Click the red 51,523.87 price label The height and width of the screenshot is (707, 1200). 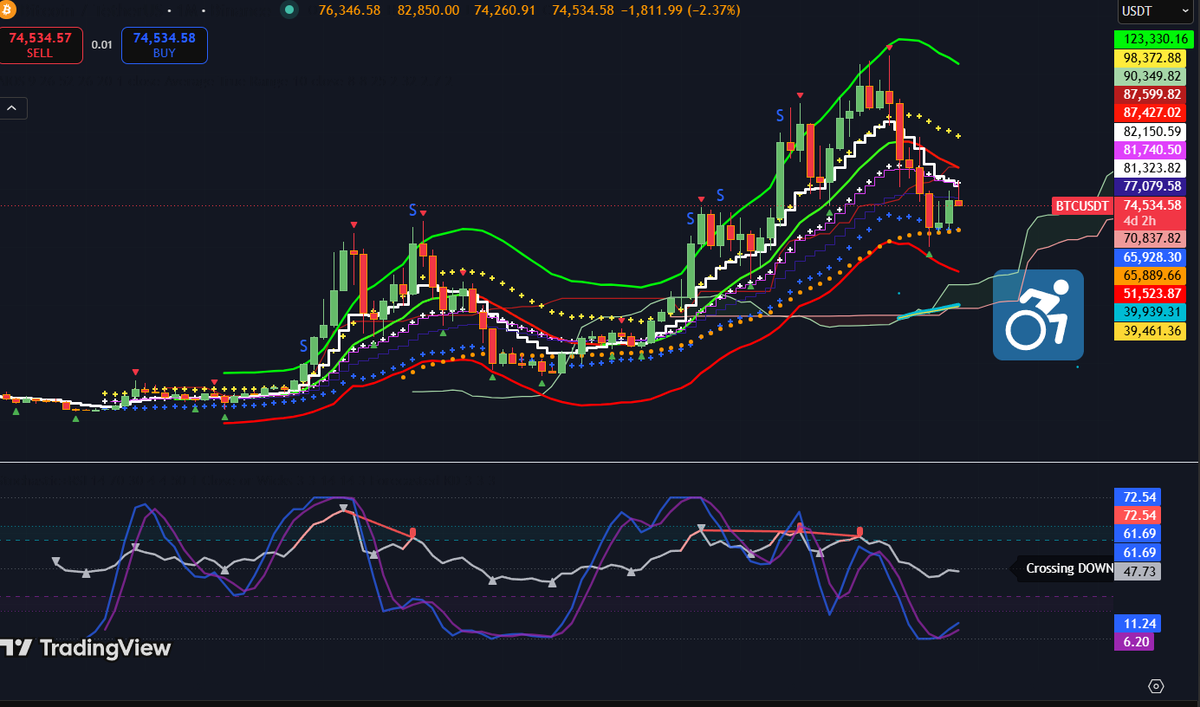coord(1152,294)
